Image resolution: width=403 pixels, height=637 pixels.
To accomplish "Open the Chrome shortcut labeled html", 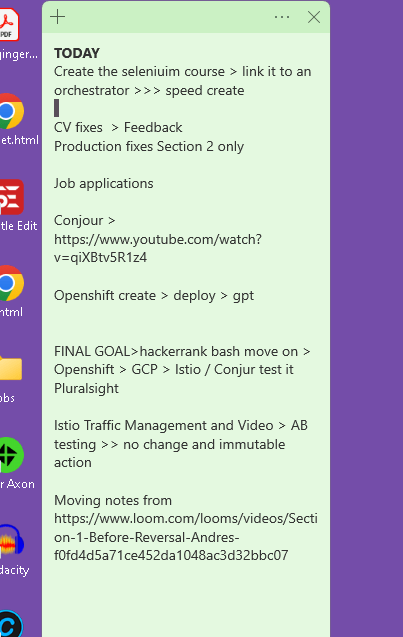I will 11,283.
